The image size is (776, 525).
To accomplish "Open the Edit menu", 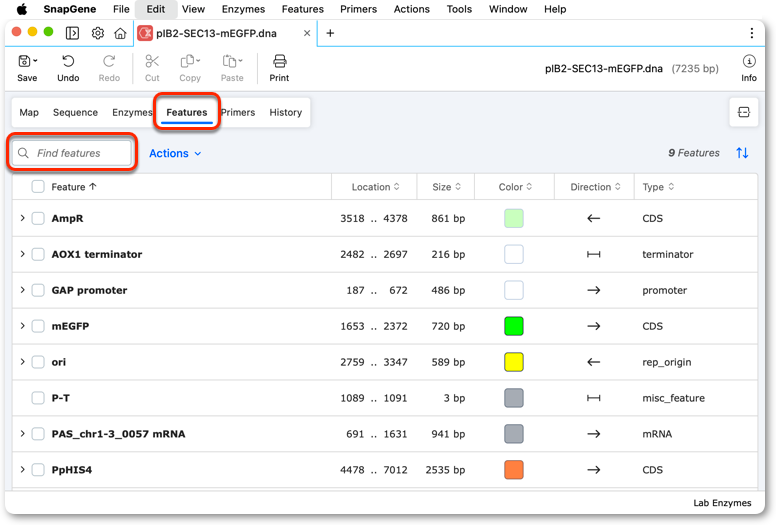I will (155, 9).
